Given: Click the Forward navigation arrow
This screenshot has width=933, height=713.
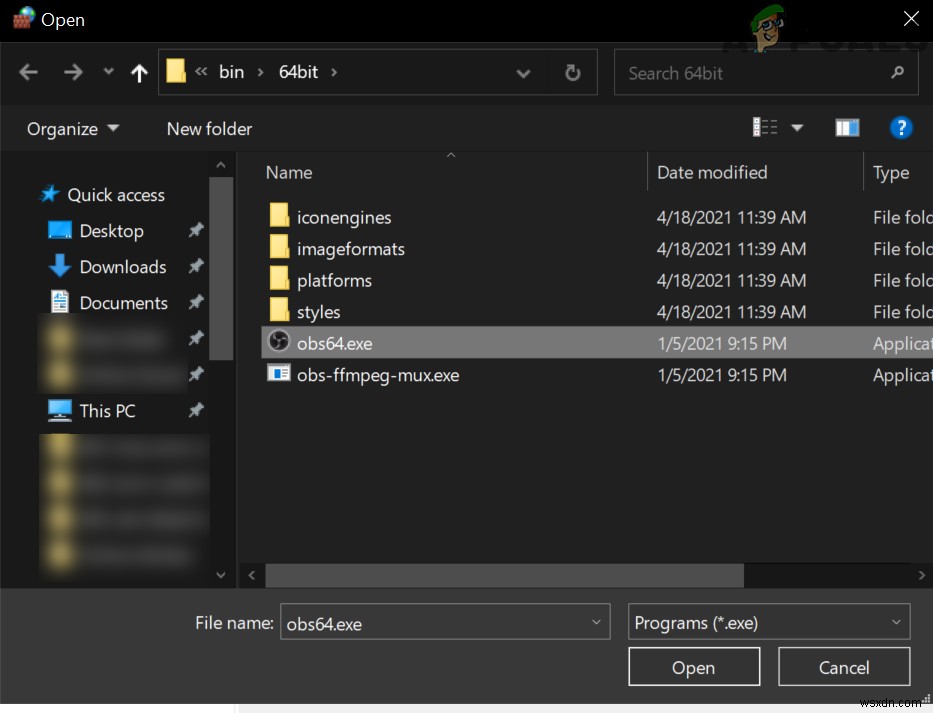Looking at the screenshot, I should point(73,71).
